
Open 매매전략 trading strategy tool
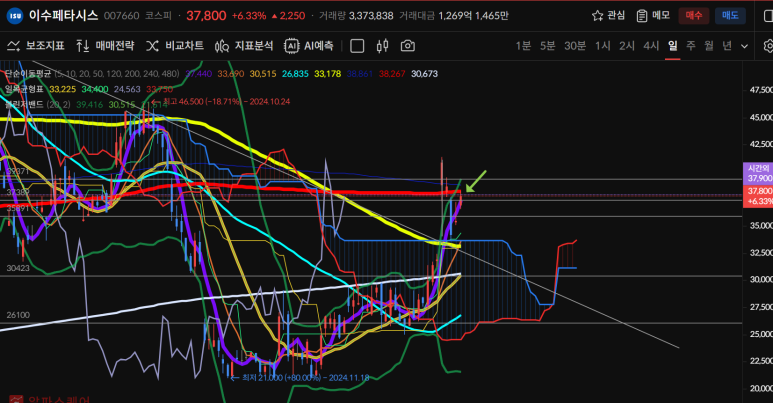pos(105,46)
